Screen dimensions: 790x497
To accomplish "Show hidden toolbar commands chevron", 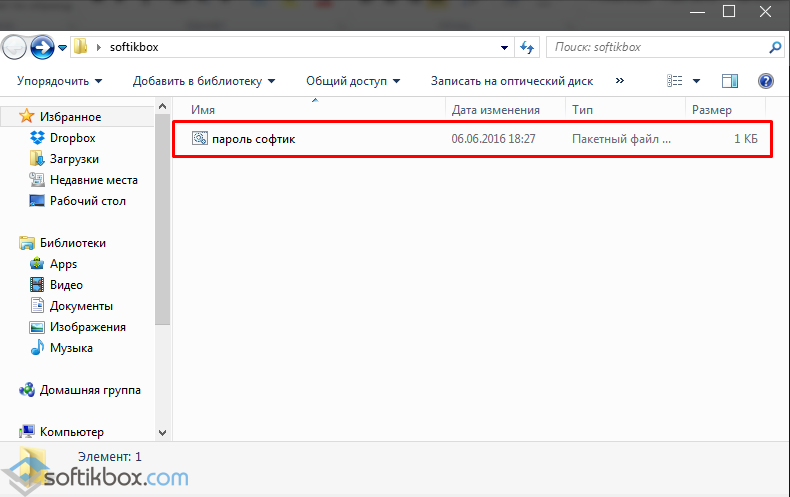I will coord(620,81).
